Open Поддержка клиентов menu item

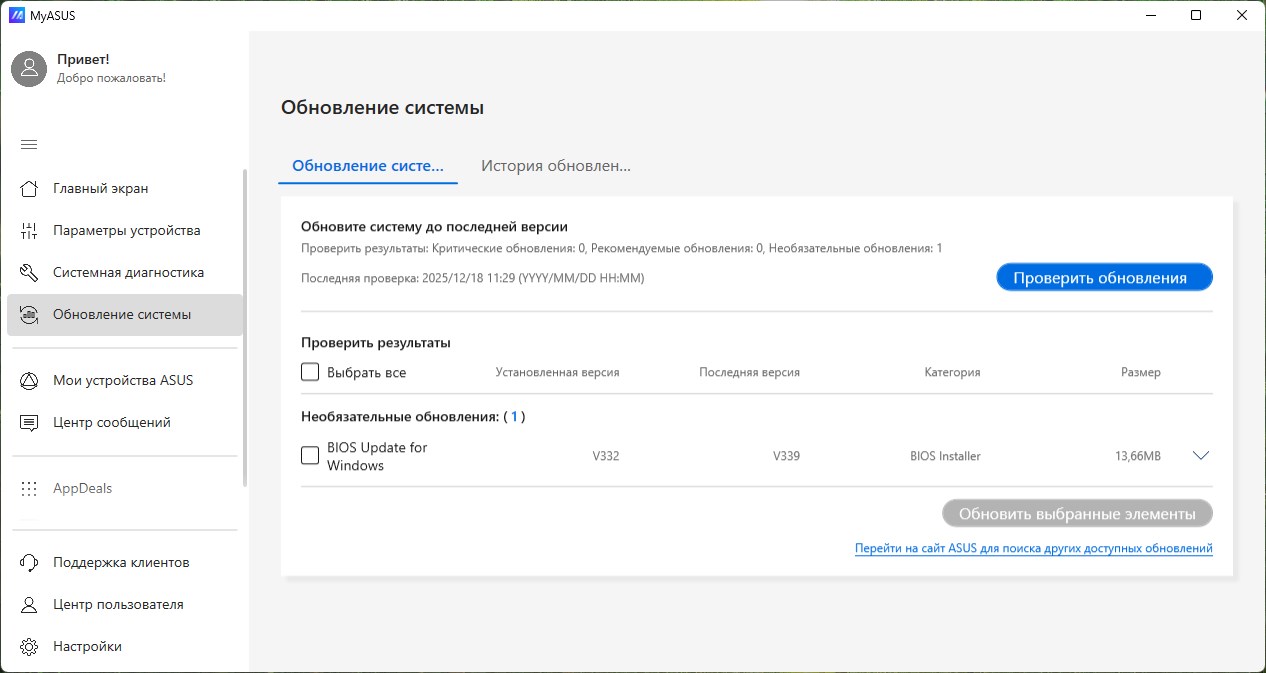(x=125, y=562)
